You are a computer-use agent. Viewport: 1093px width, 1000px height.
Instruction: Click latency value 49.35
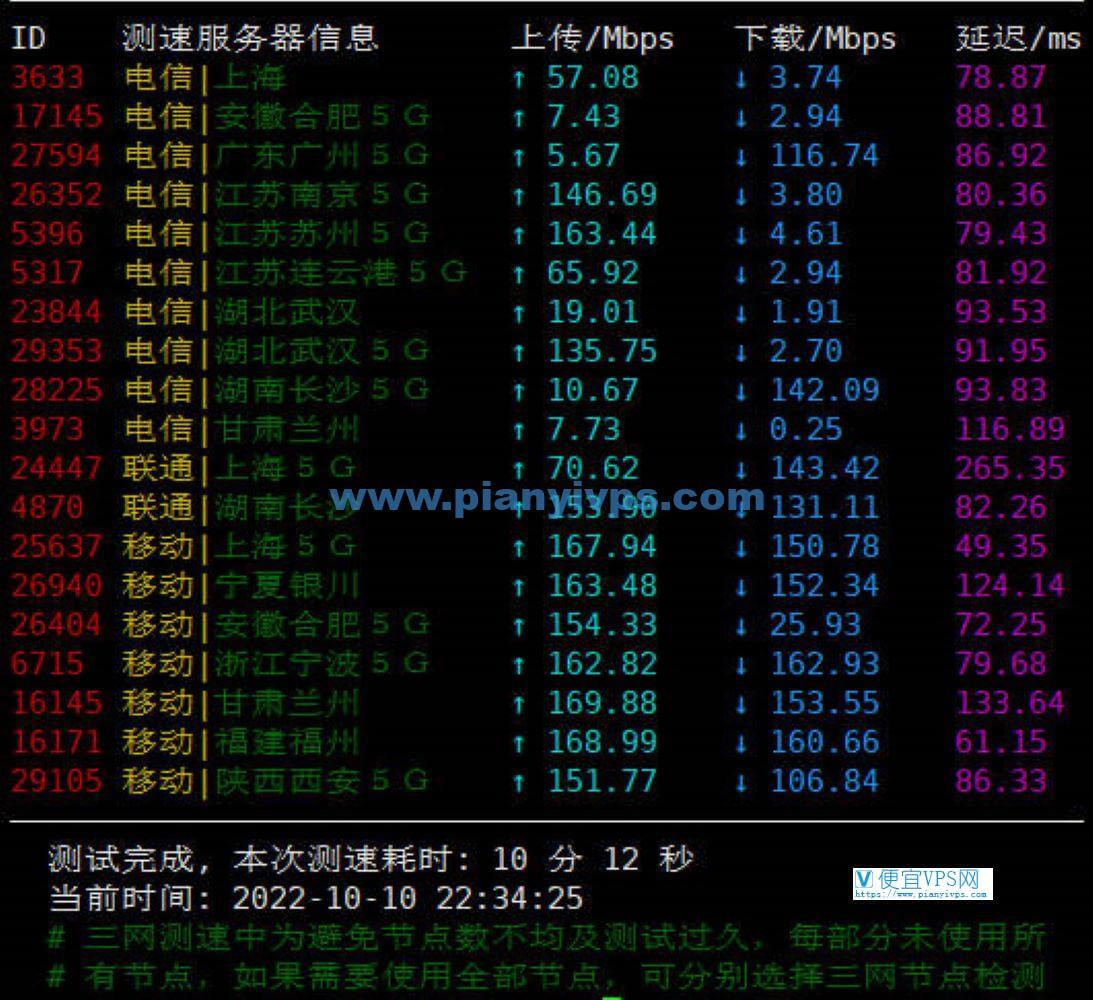[x=1001, y=546]
